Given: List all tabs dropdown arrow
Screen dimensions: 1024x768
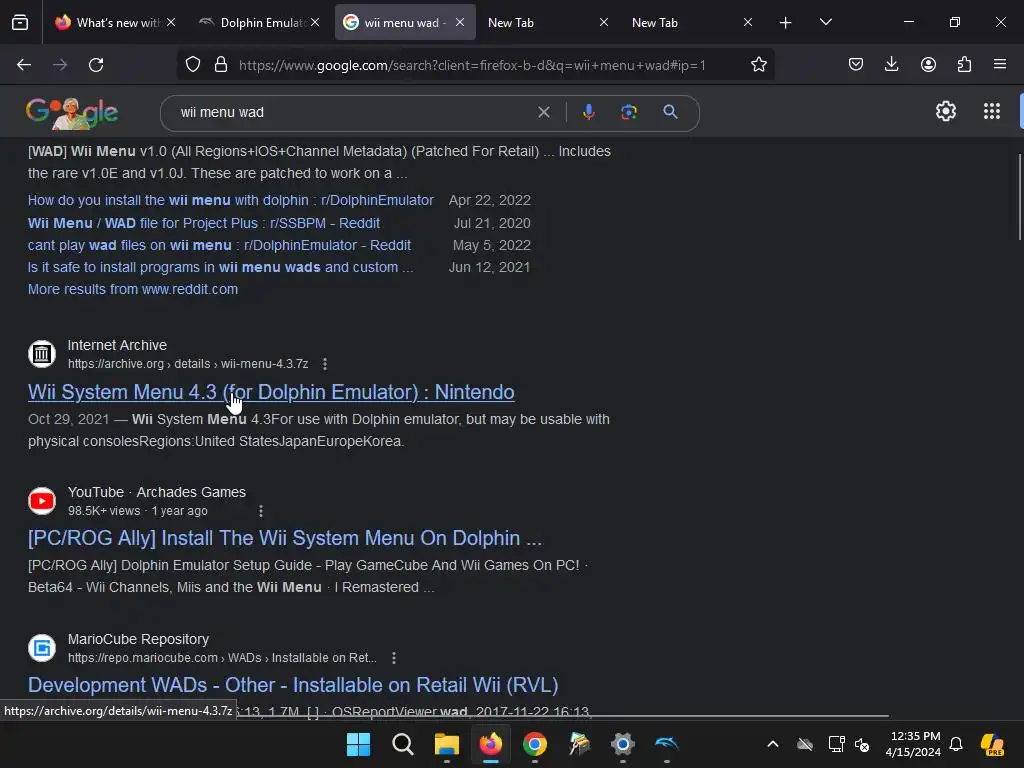Looking at the screenshot, I should pyautogui.click(x=825, y=23).
